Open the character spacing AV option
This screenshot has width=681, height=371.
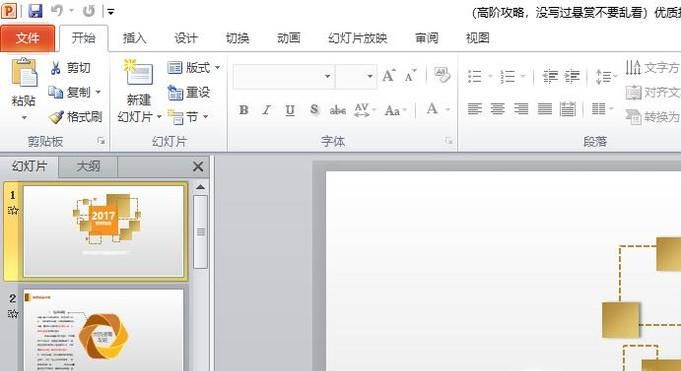pos(364,110)
